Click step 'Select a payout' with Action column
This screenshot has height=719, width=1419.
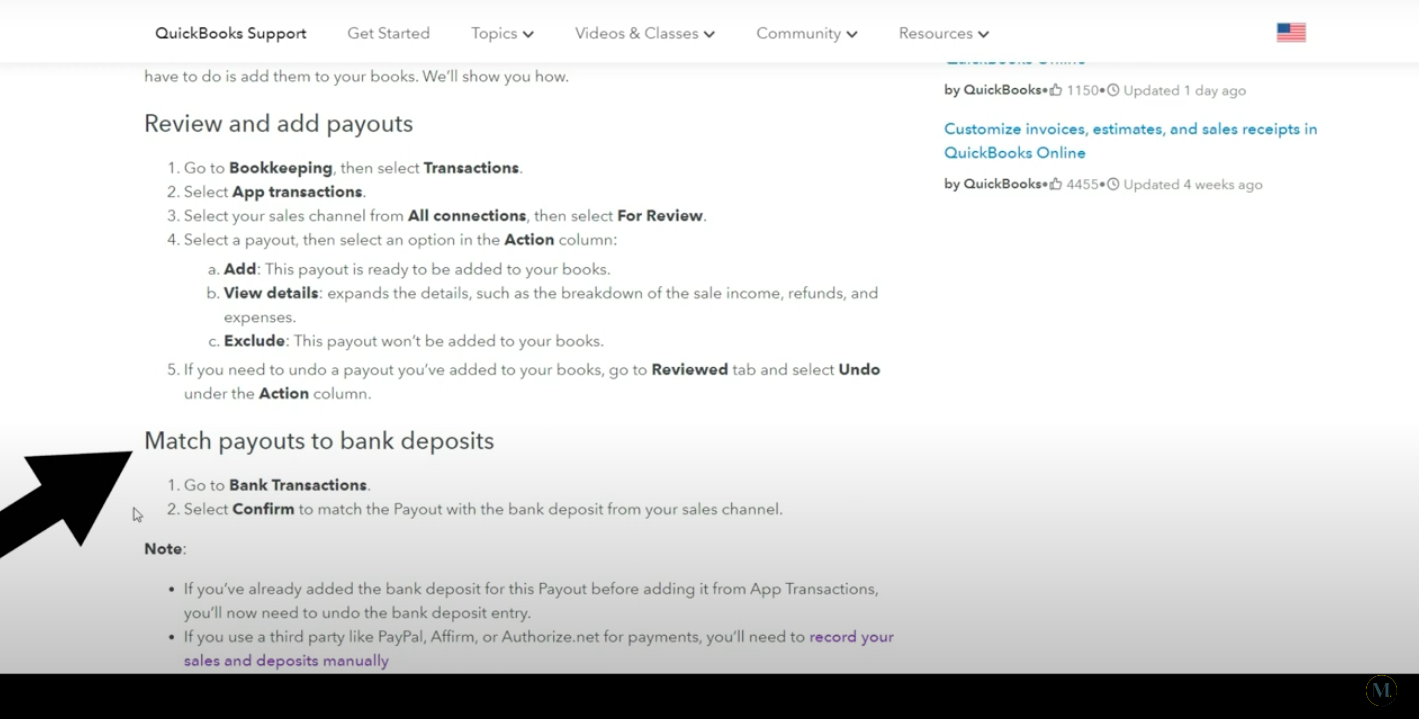click(x=400, y=240)
